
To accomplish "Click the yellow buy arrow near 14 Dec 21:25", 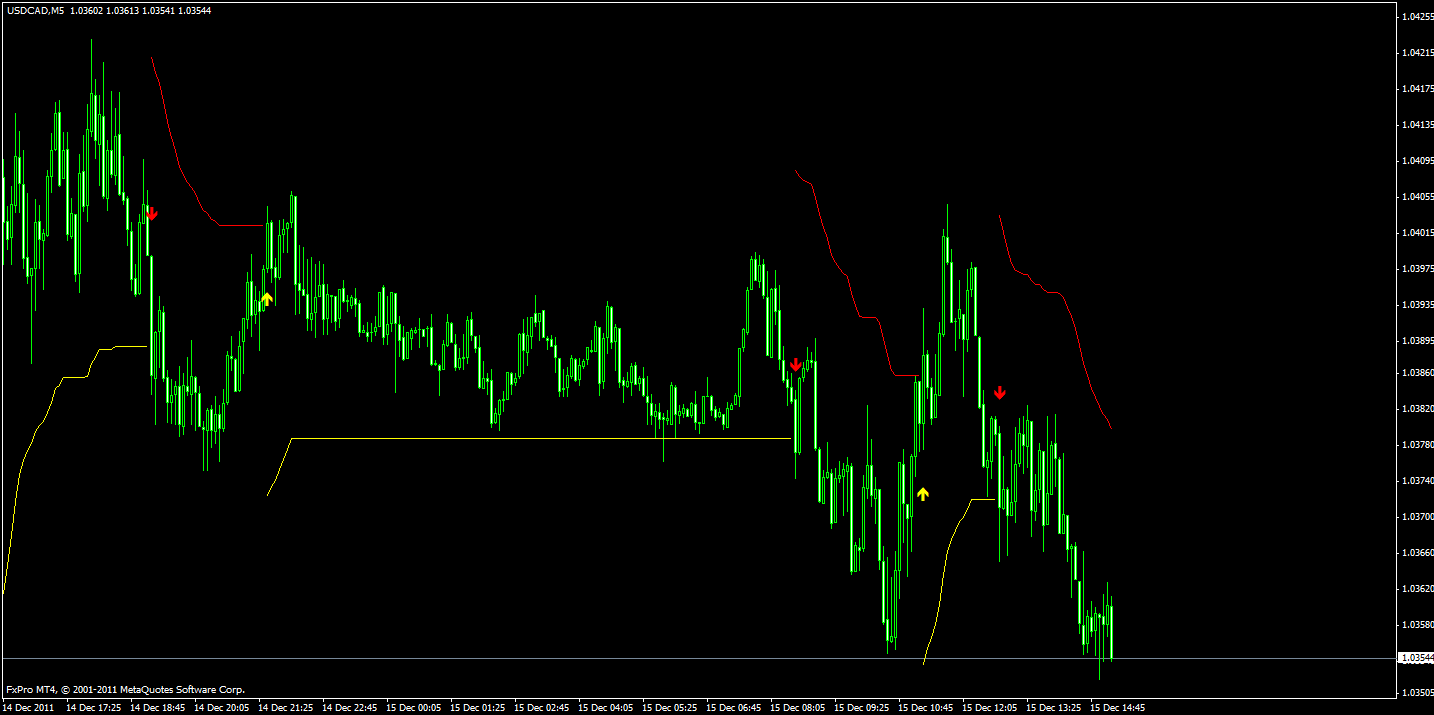I will (267, 298).
